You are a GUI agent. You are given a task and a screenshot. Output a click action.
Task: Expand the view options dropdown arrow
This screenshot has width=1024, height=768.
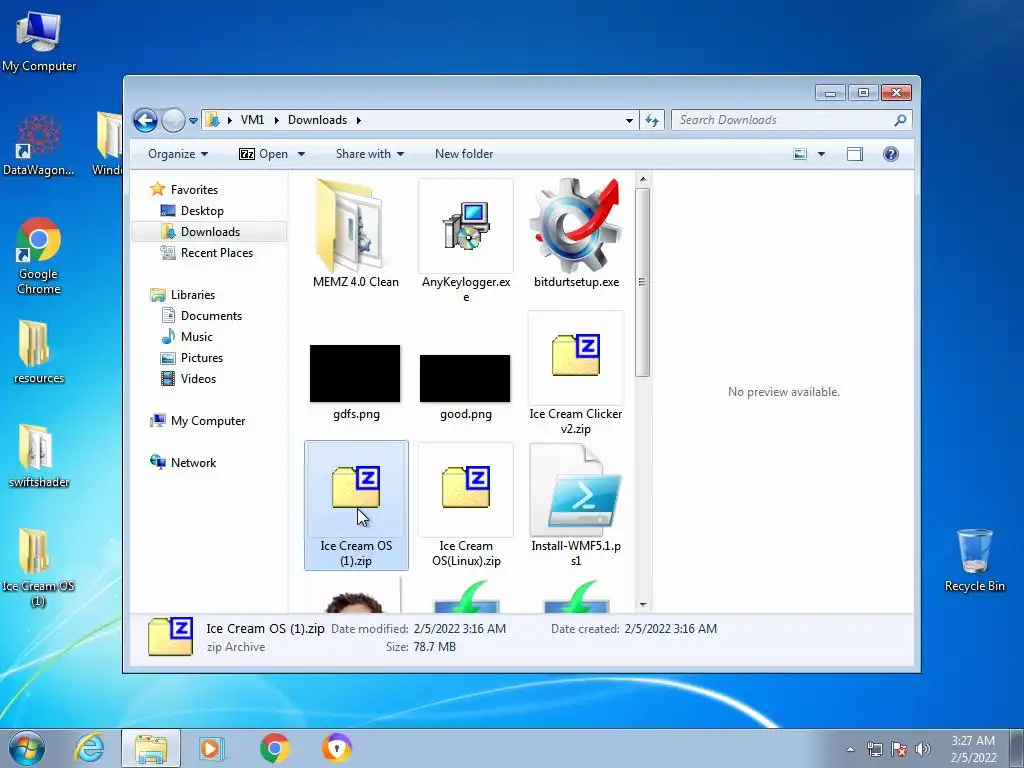pos(821,154)
